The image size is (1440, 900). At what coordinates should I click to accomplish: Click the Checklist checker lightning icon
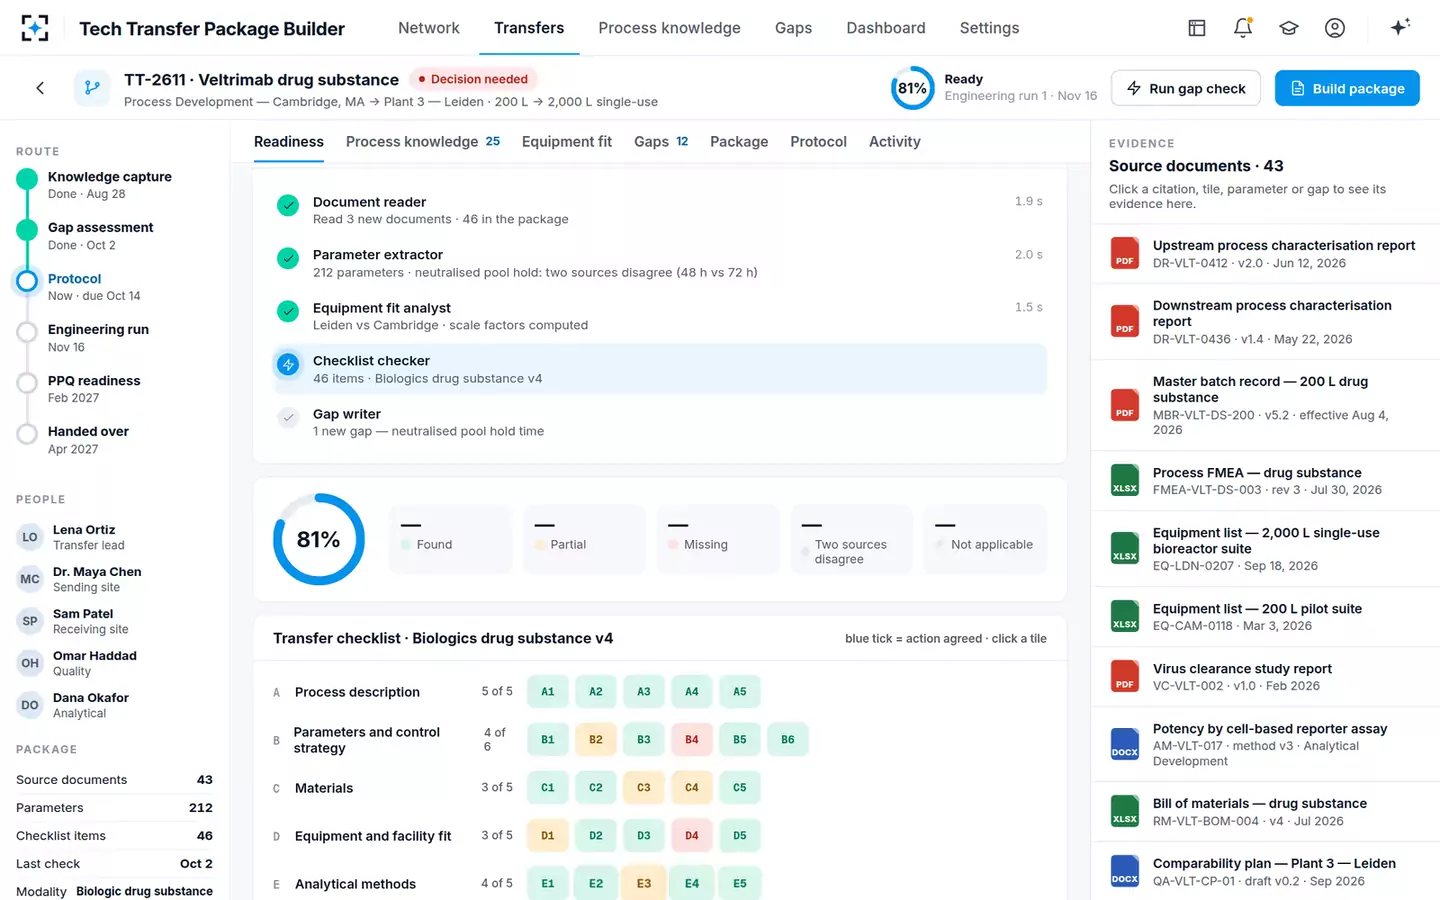point(288,365)
